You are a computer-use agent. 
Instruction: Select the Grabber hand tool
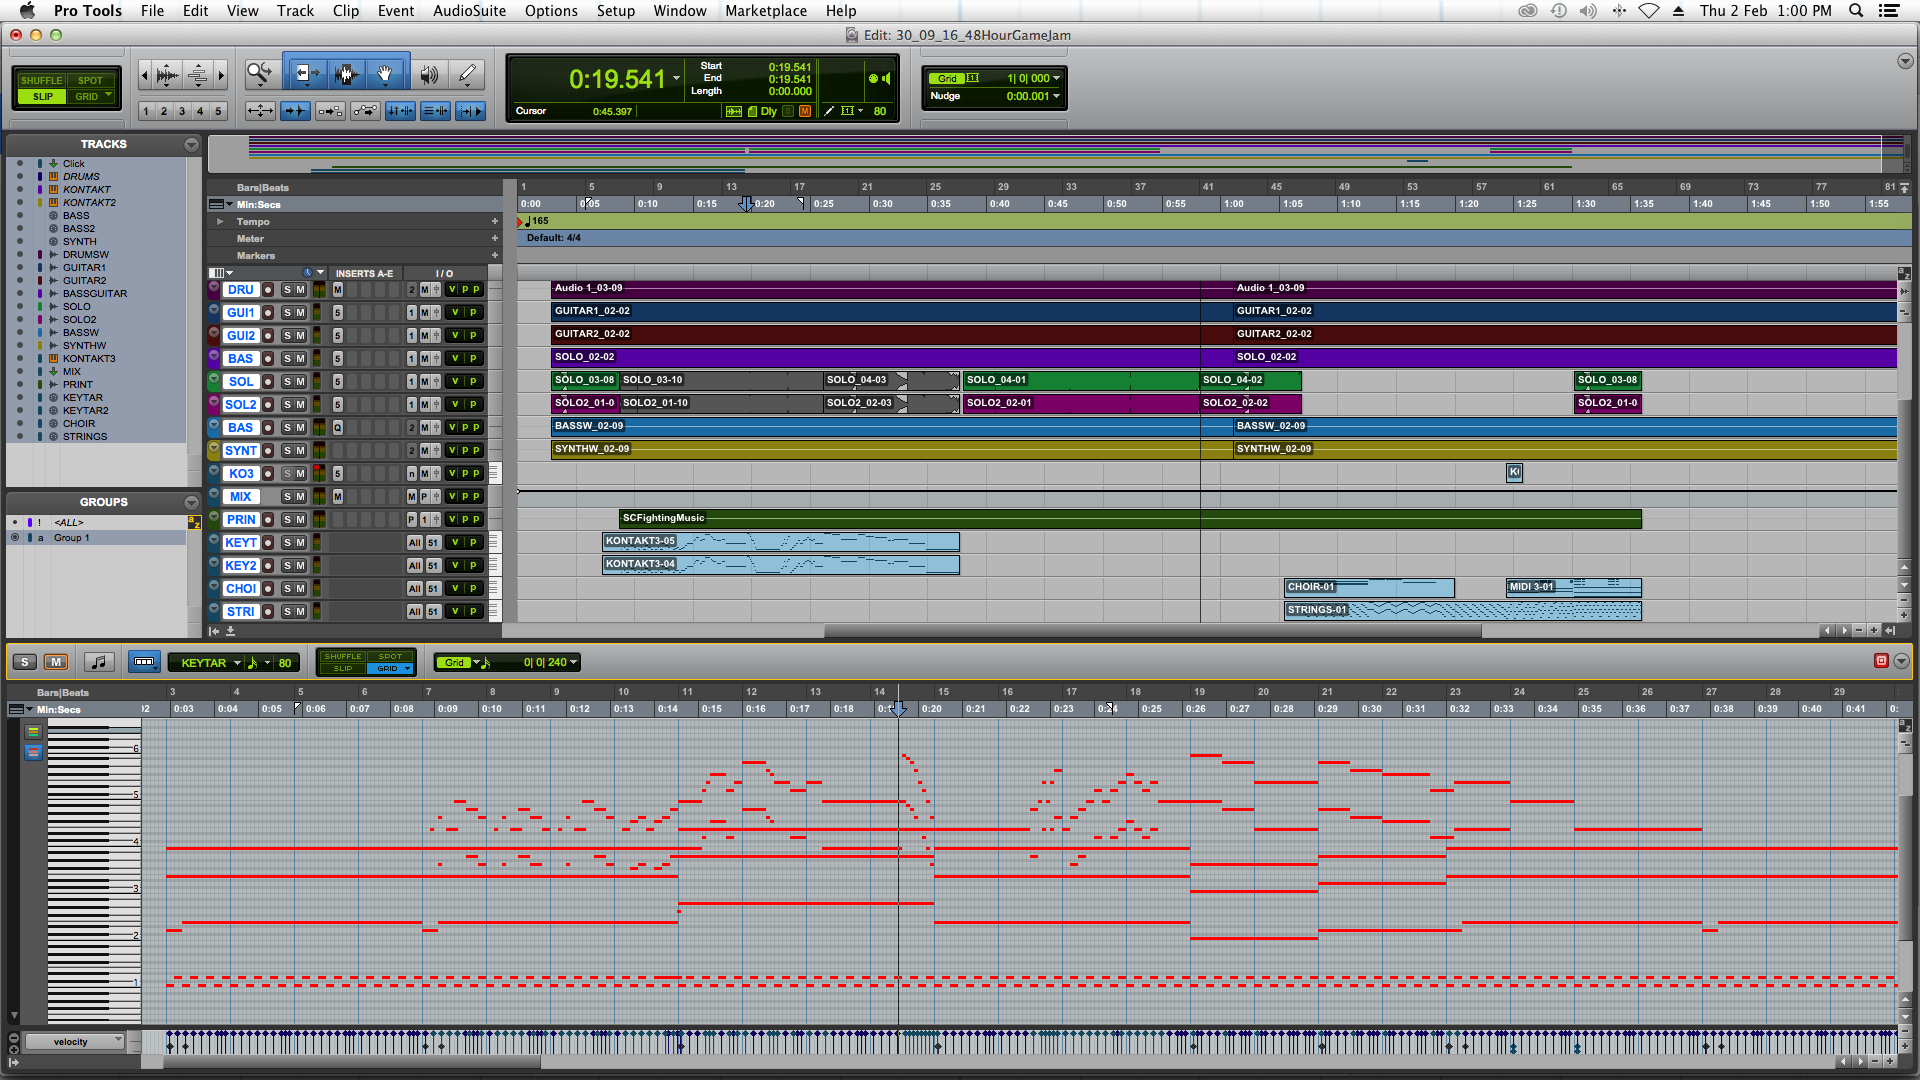pos(386,74)
